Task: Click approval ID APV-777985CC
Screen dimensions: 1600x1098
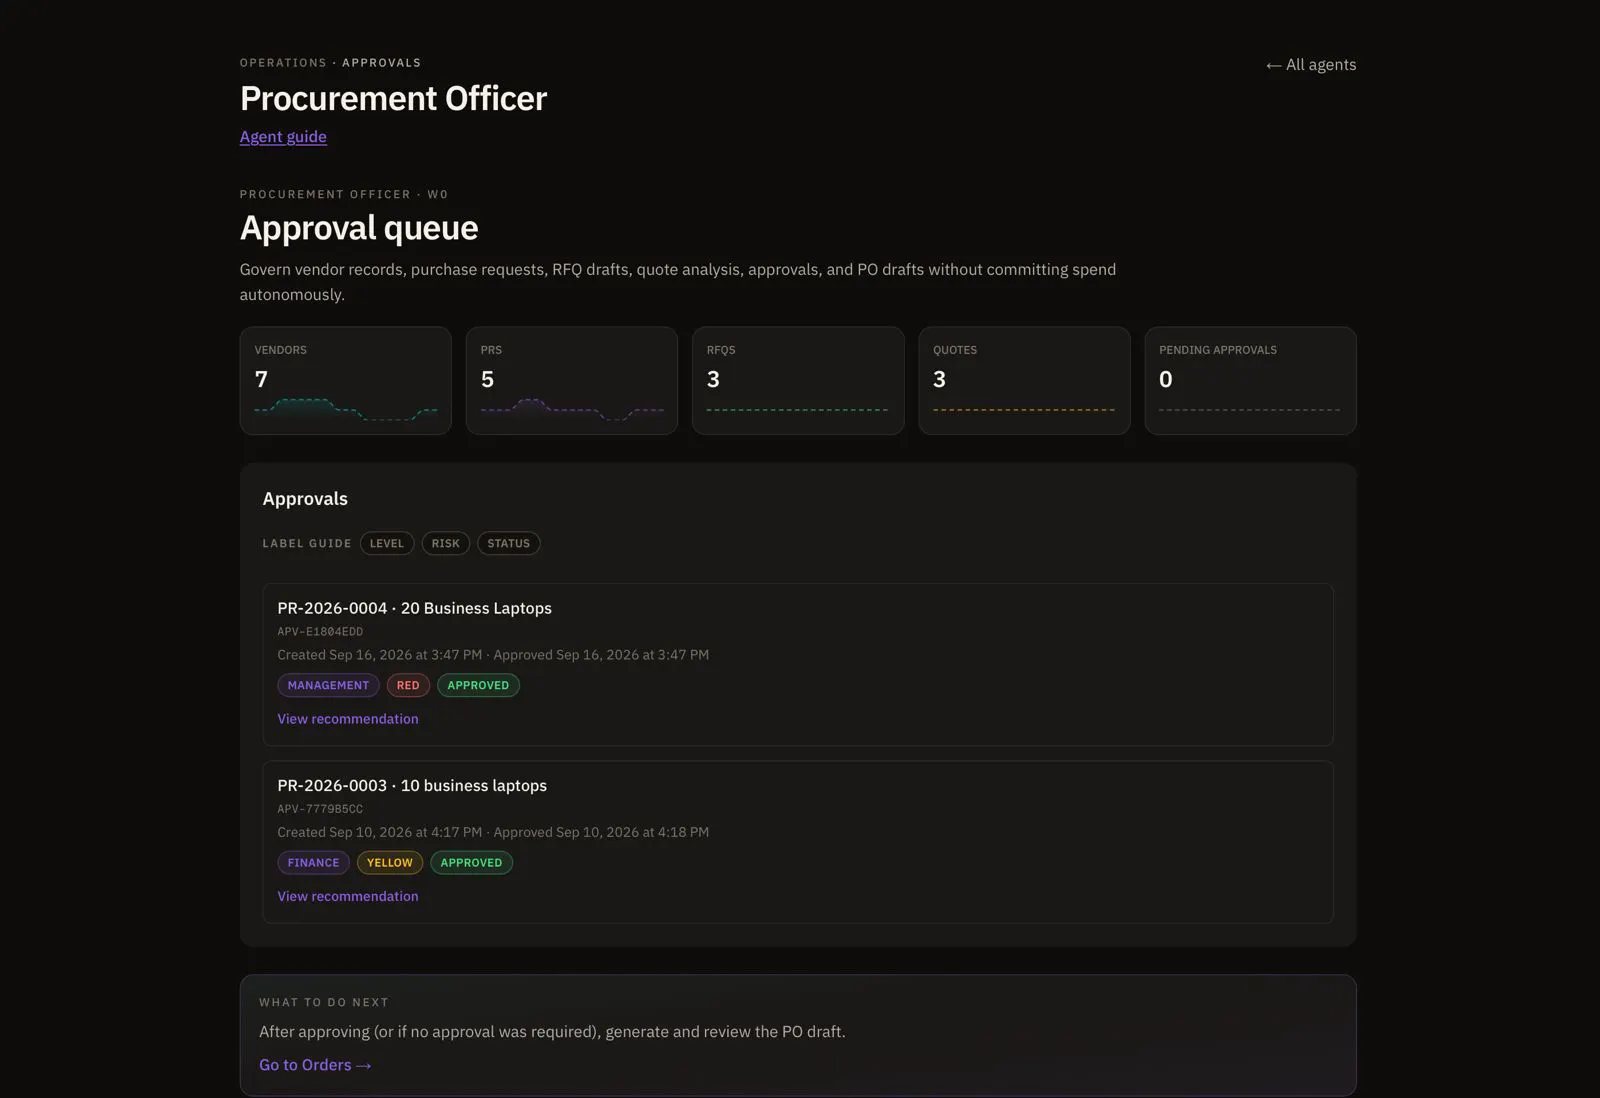Action: pyautogui.click(x=320, y=809)
